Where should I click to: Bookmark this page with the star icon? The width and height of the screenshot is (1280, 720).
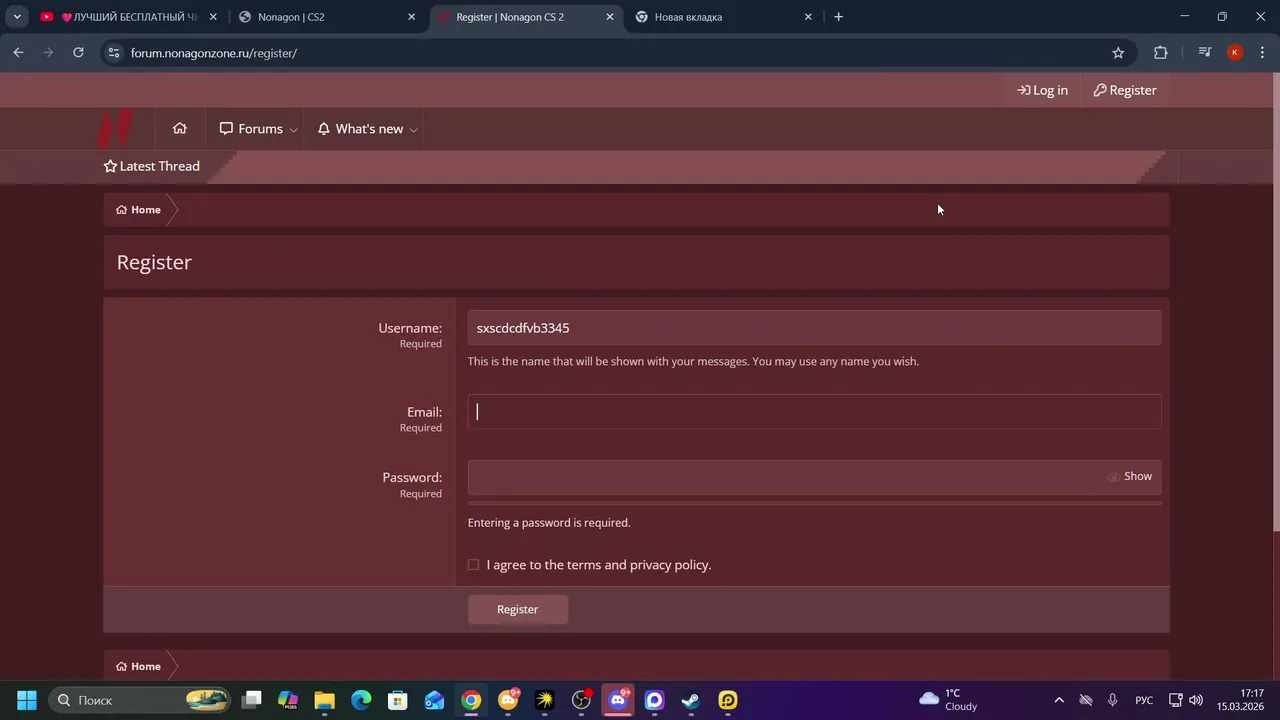pos(1118,53)
